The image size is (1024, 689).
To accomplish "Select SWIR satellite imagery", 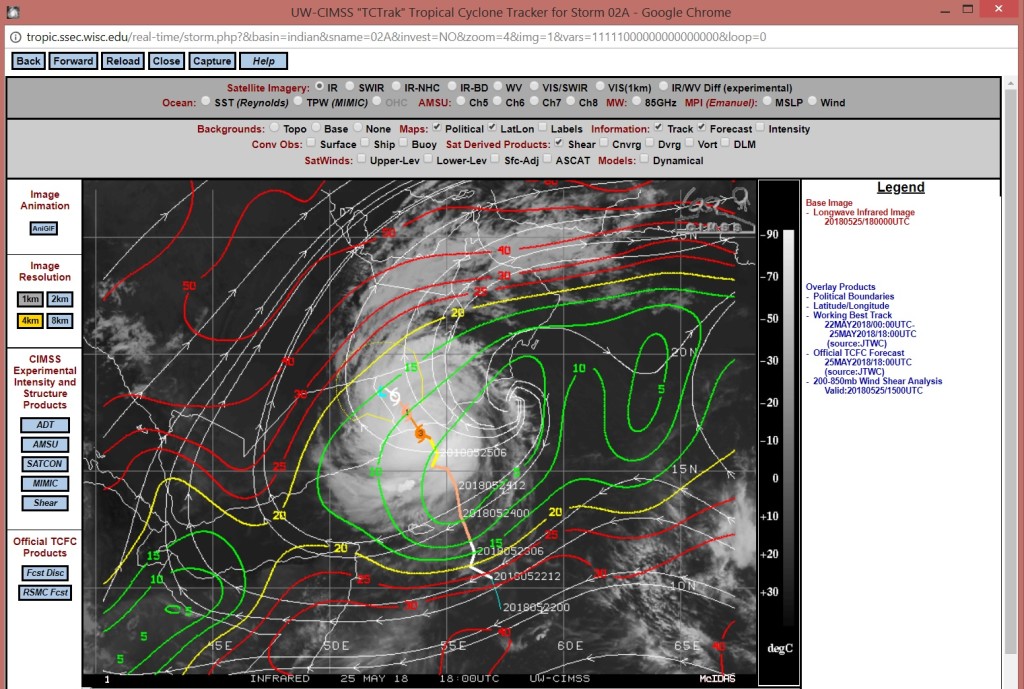I will pos(349,86).
